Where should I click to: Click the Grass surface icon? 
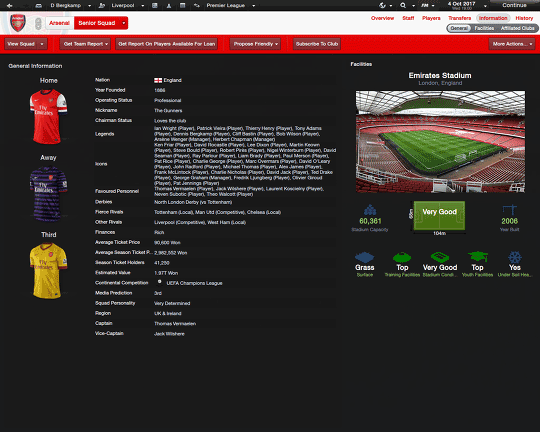(364, 257)
